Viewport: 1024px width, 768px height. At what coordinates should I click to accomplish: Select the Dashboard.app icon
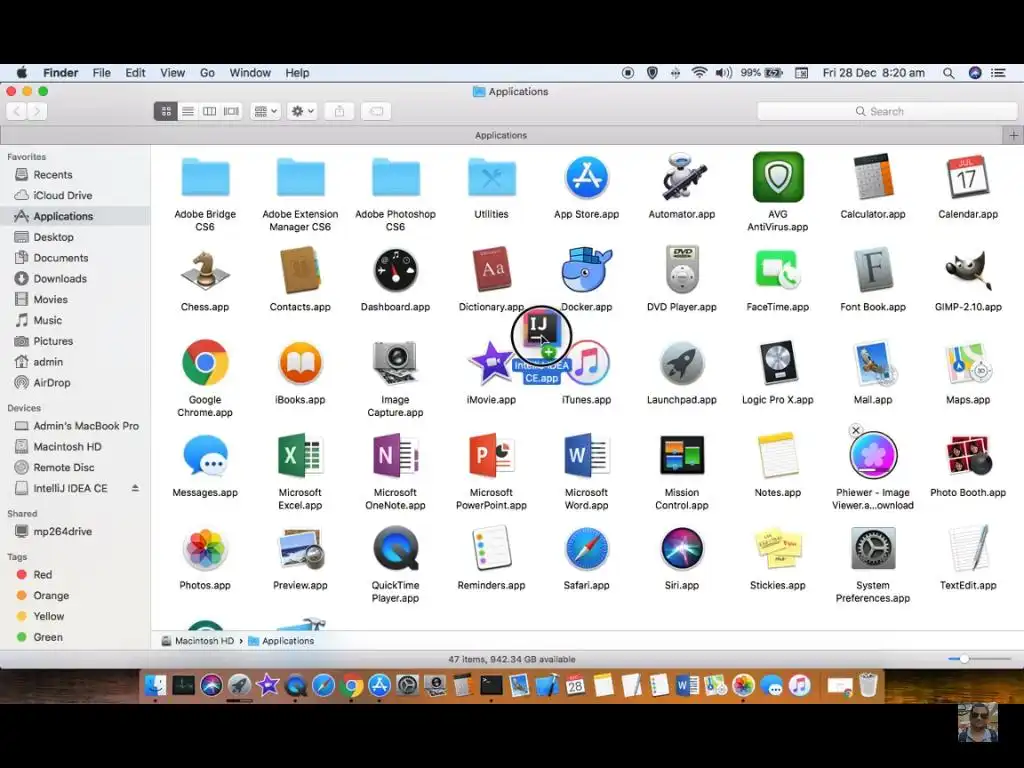[x=395, y=270]
